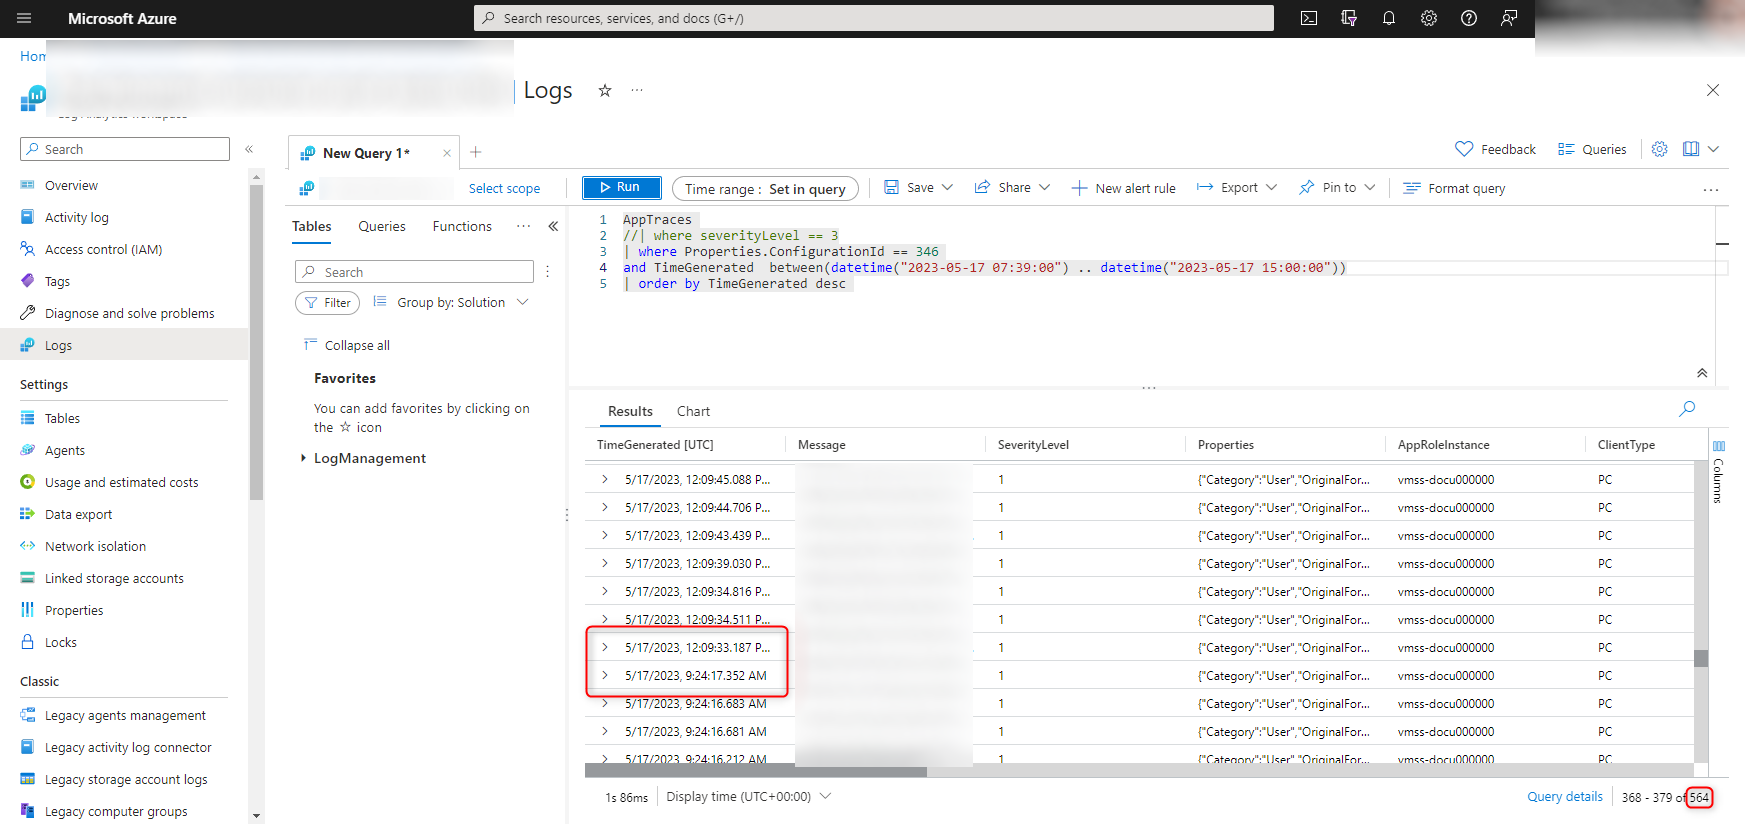Open the Pin to dropdown

coord(1337,187)
